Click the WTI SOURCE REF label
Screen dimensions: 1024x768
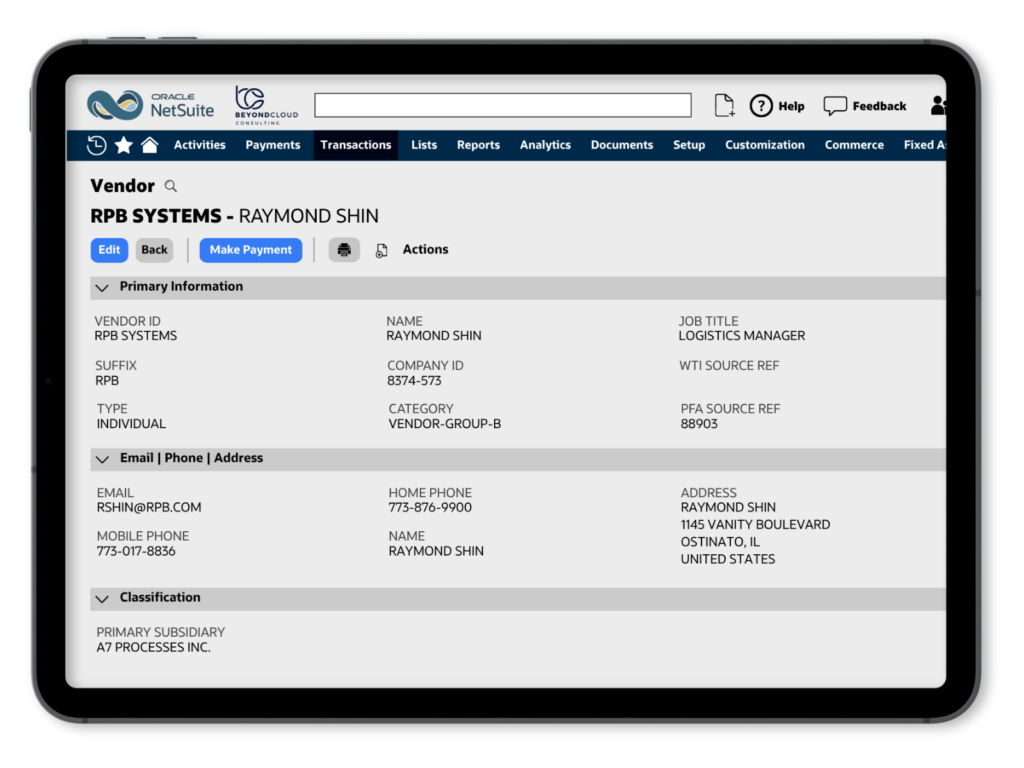(729, 366)
